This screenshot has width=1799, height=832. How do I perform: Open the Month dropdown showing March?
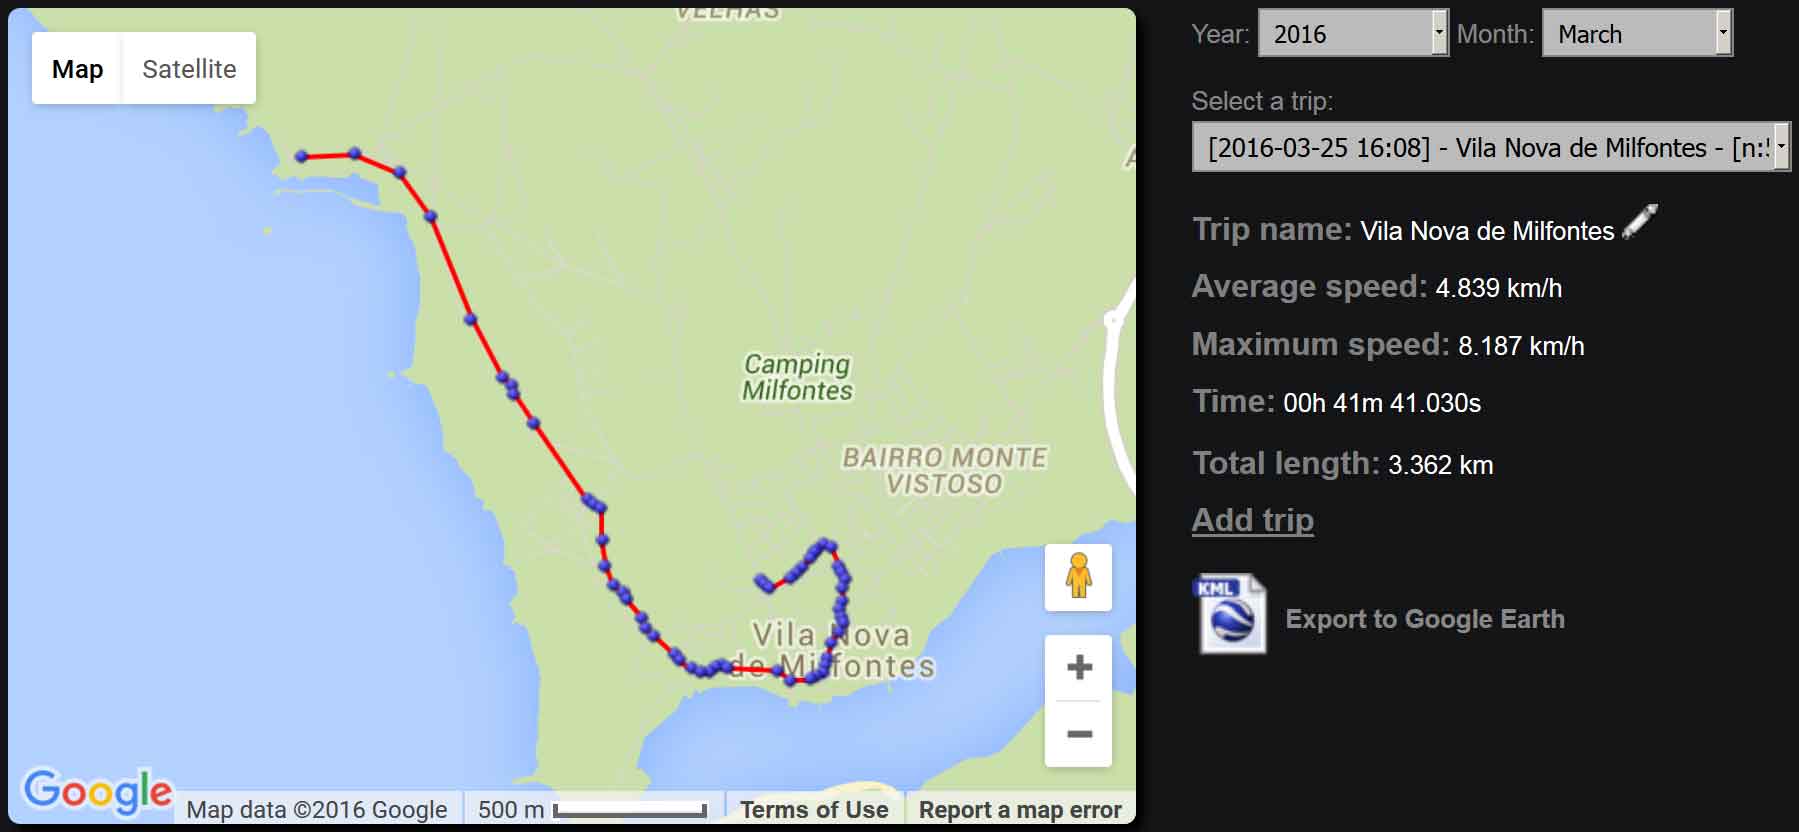[1637, 33]
